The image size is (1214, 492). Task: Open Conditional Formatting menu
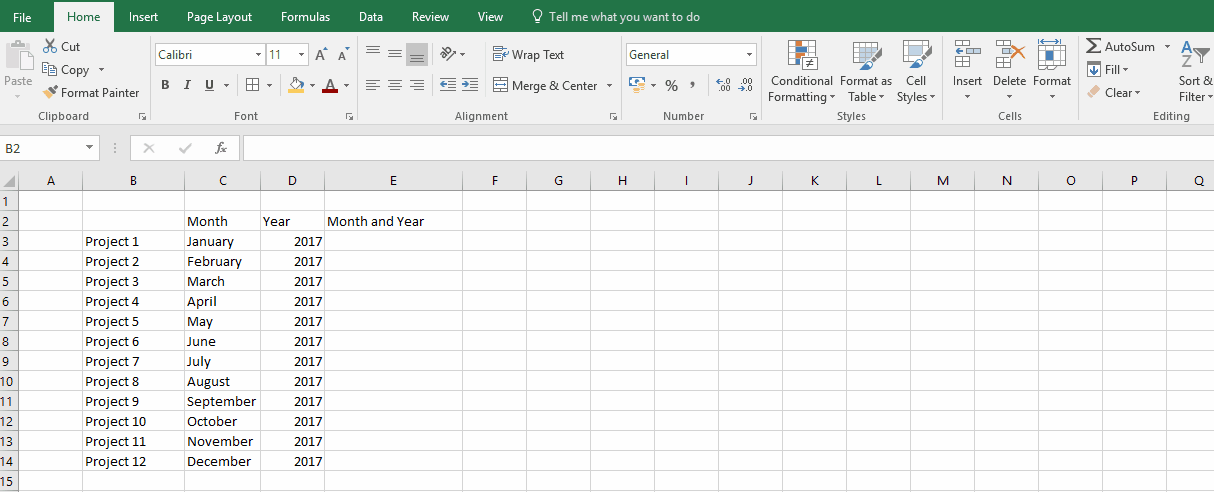[801, 72]
